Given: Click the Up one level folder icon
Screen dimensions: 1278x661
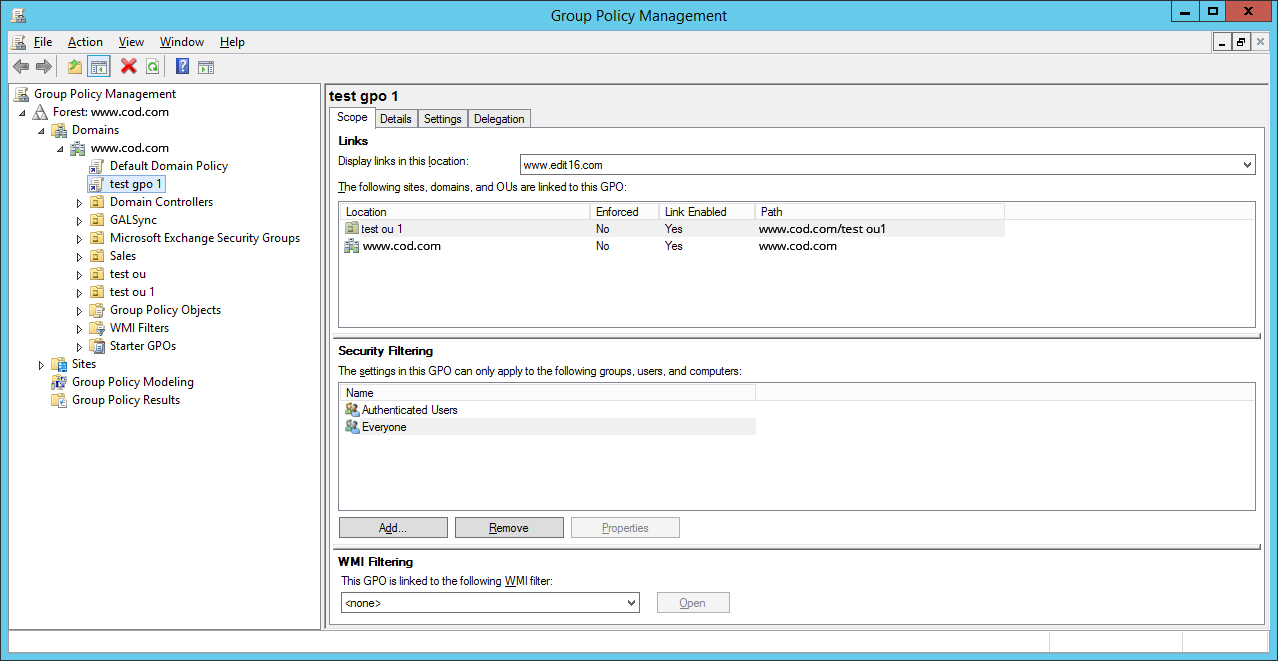Looking at the screenshot, I should pyautogui.click(x=75, y=67).
